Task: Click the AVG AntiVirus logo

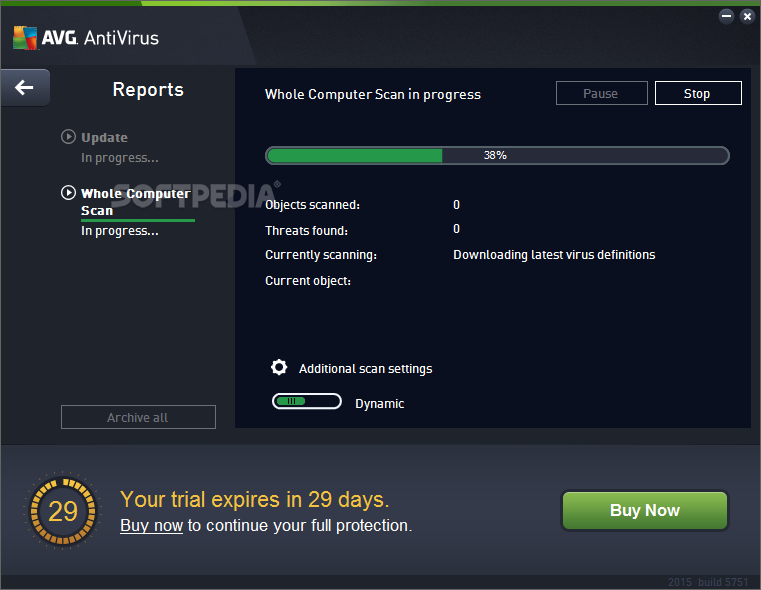Action: (x=86, y=38)
